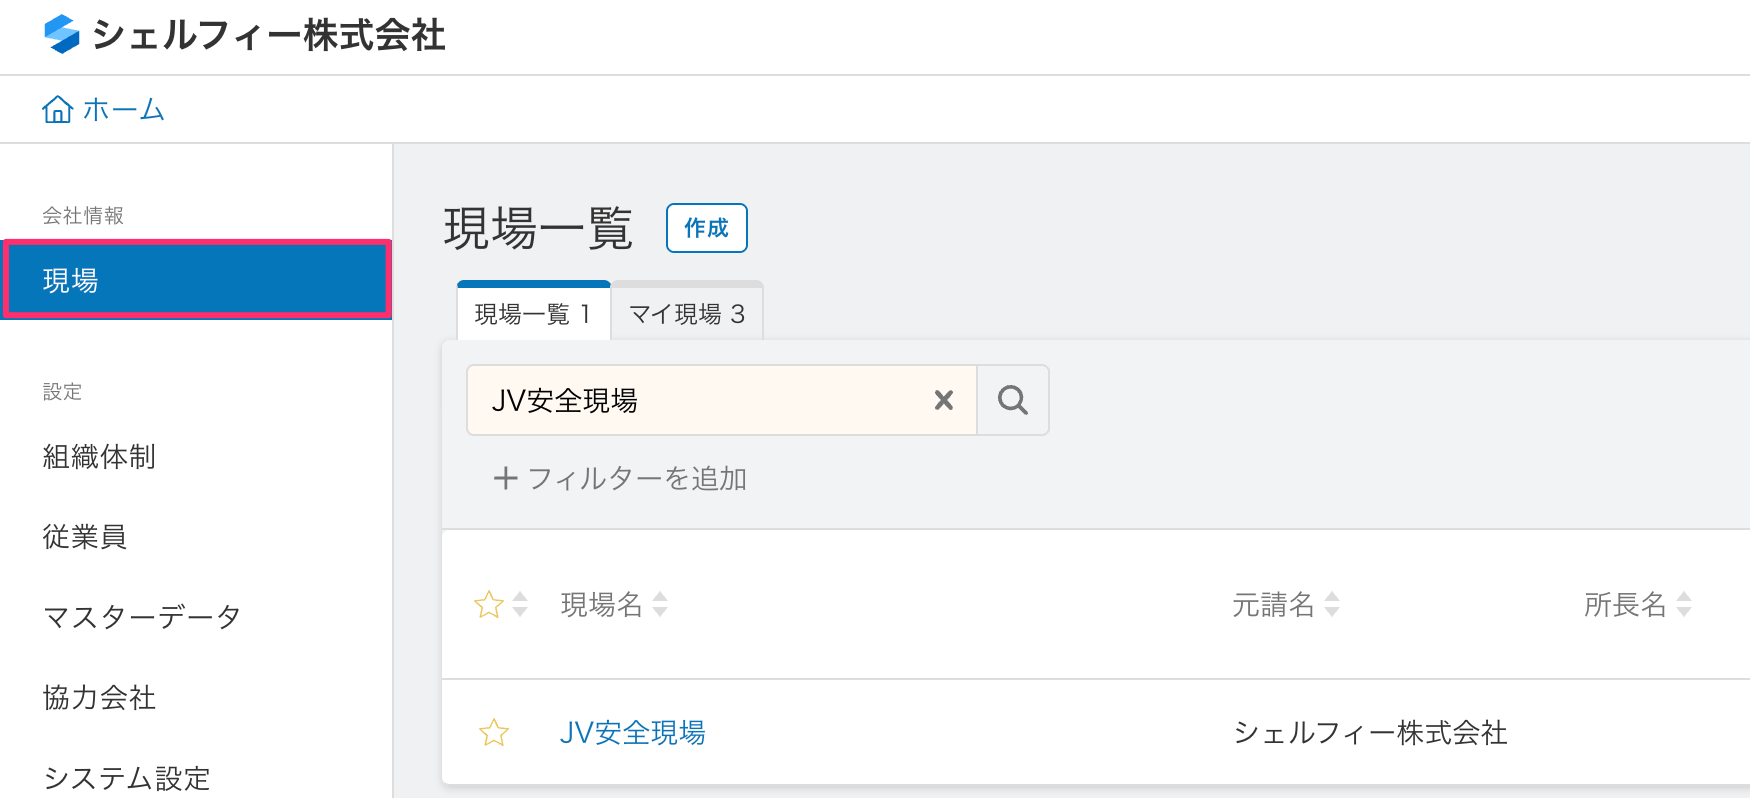Click the plus icon to add filter
This screenshot has height=798, width=1750.
pos(505,478)
